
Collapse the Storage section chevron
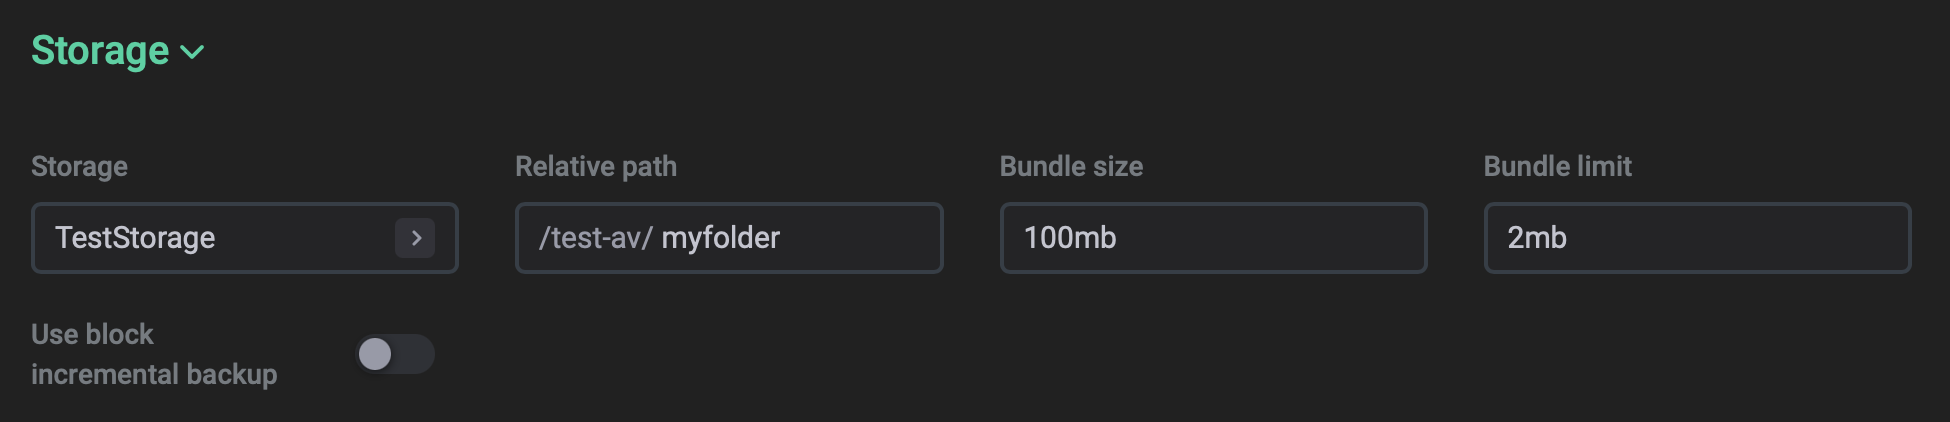pos(192,52)
